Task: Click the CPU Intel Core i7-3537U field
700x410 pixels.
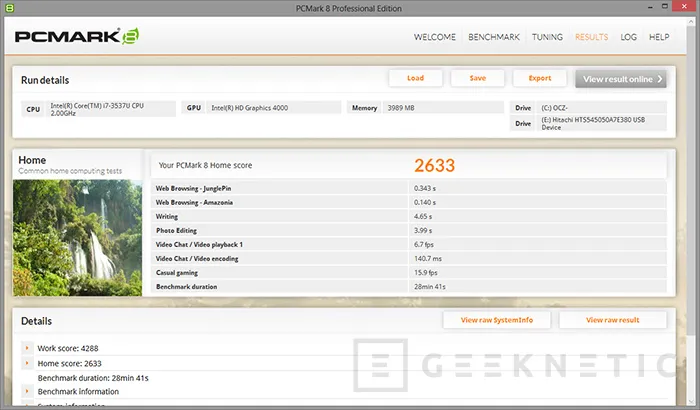Action: coord(98,109)
